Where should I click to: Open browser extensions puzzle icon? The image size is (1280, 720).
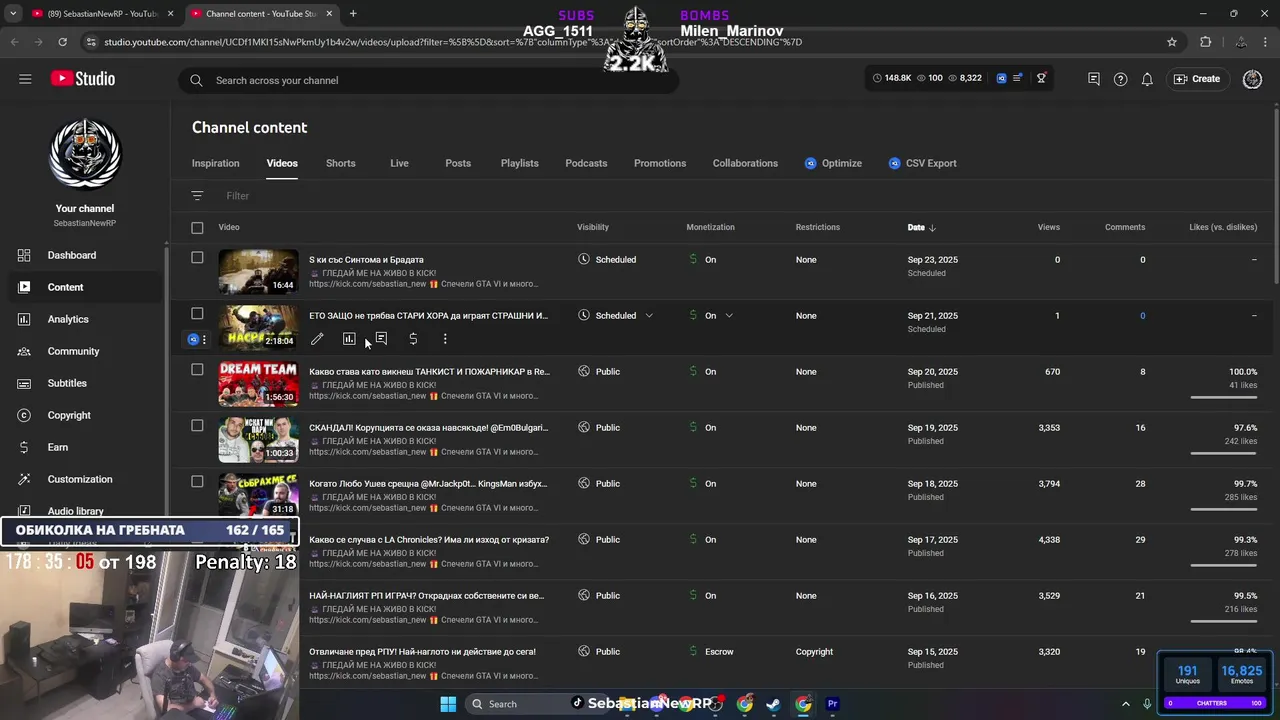coord(1206,42)
